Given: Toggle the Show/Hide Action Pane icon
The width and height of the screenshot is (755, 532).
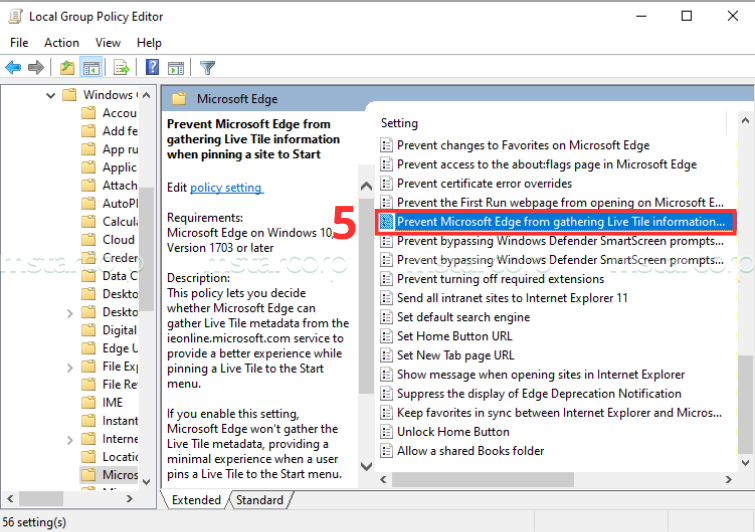Looking at the screenshot, I should (x=176, y=68).
